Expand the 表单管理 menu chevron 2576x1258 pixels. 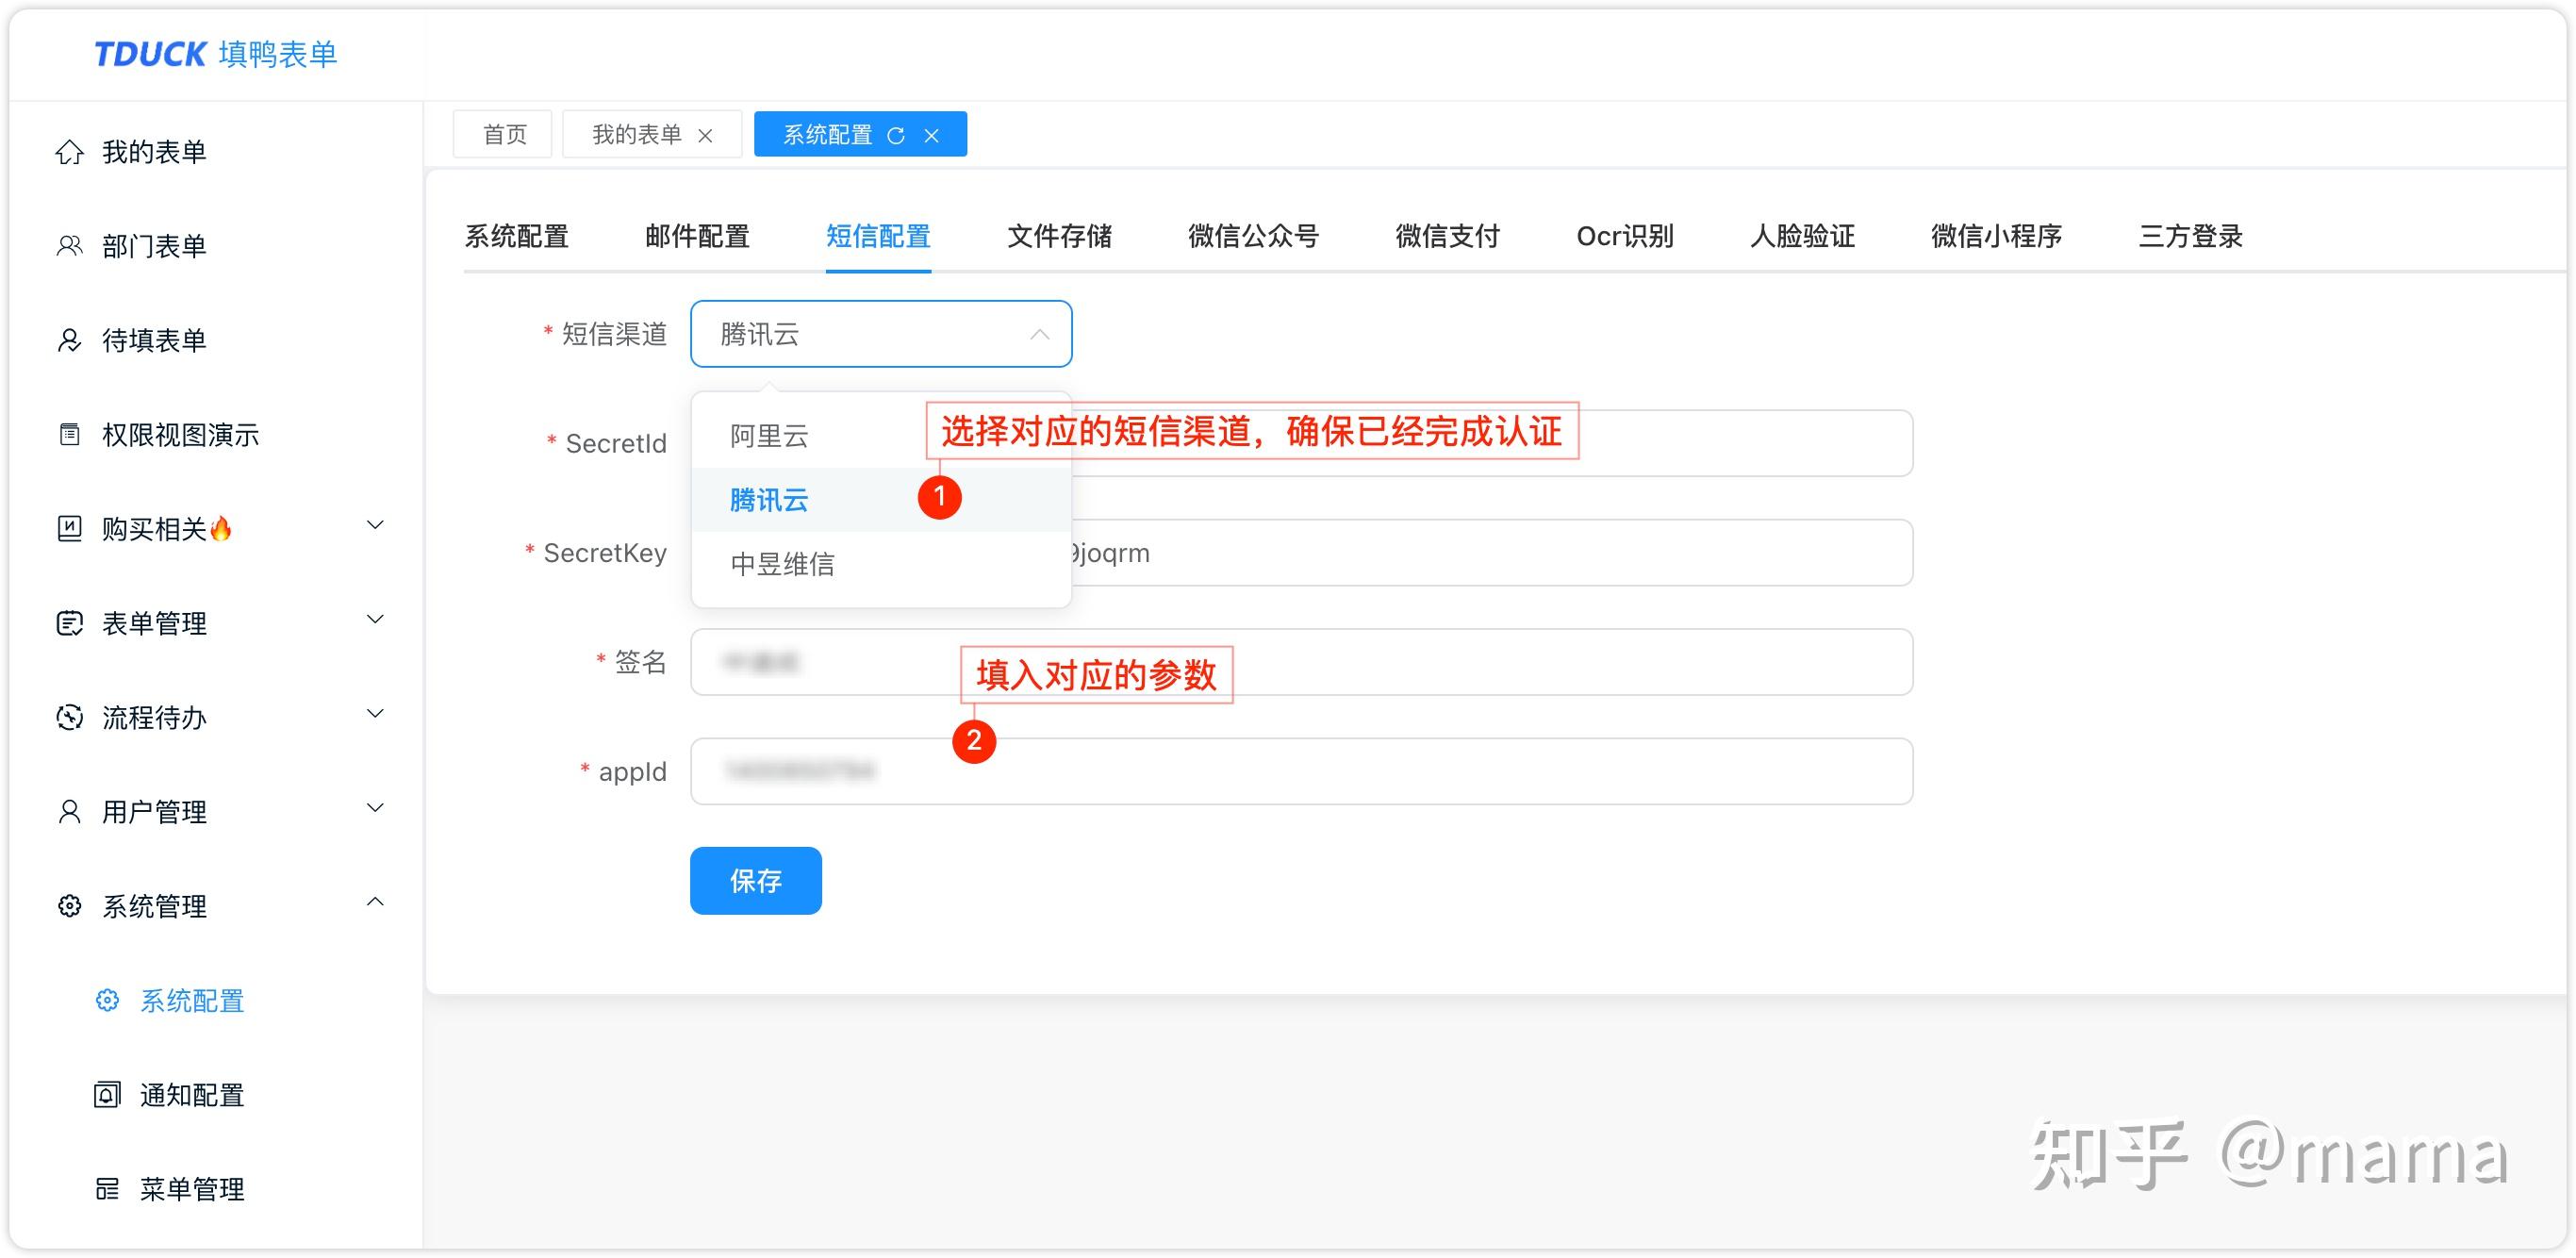pos(375,619)
